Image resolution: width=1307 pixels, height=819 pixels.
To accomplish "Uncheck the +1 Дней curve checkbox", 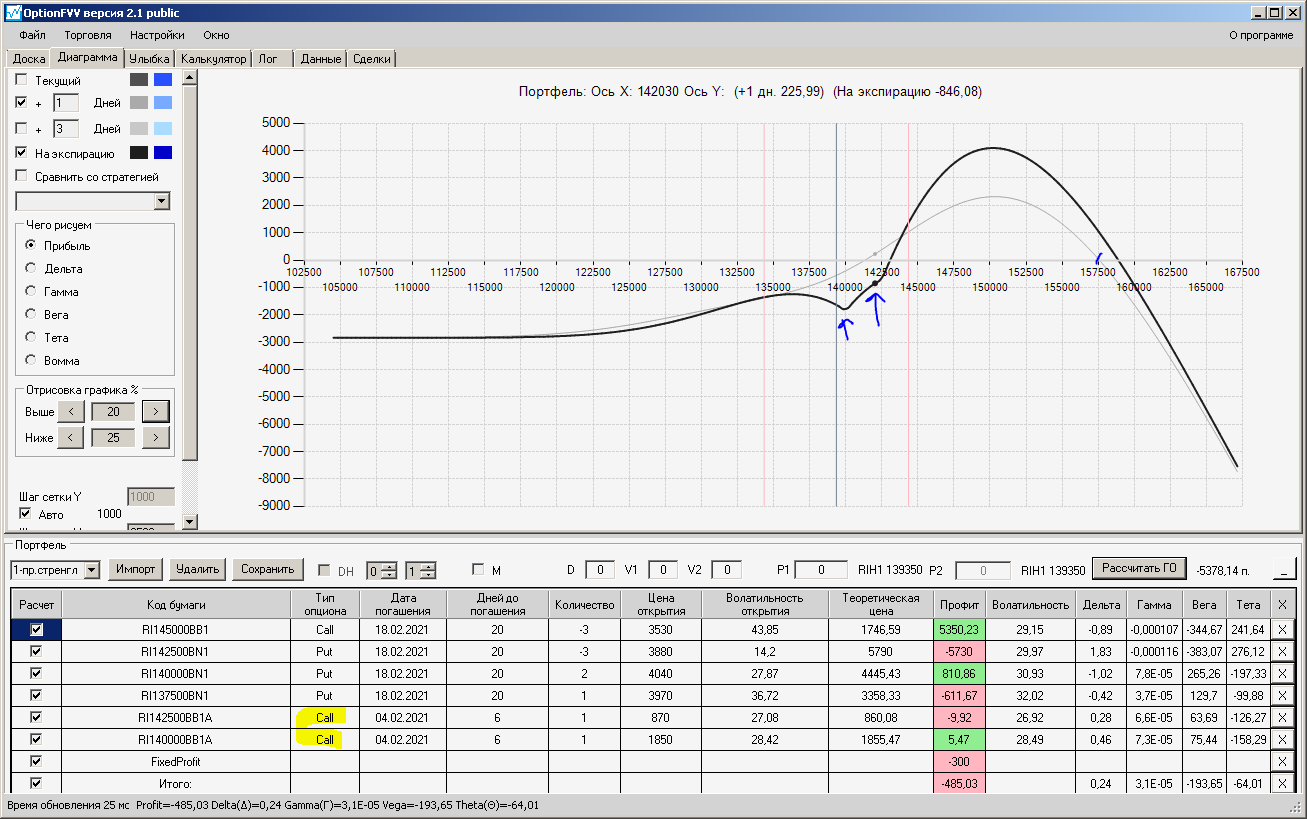I will [21, 103].
